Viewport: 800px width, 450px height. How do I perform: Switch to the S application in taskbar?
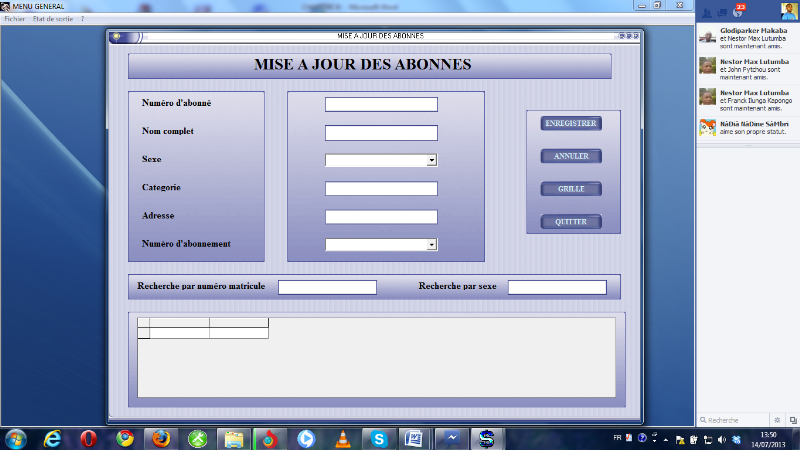click(x=487, y=439)
